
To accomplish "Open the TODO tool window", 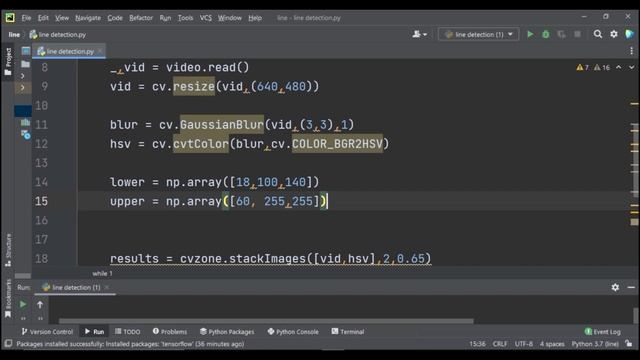I will point(127,331).
